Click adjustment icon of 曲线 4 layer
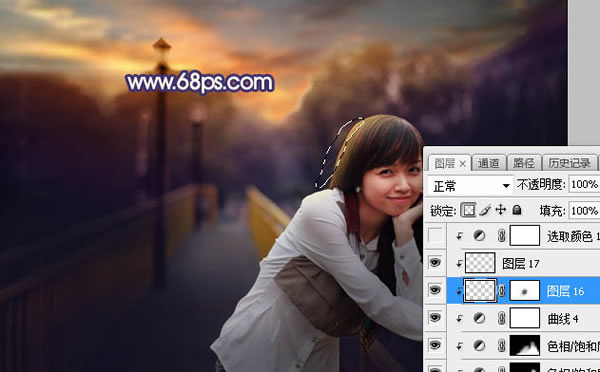 [479, 318]
